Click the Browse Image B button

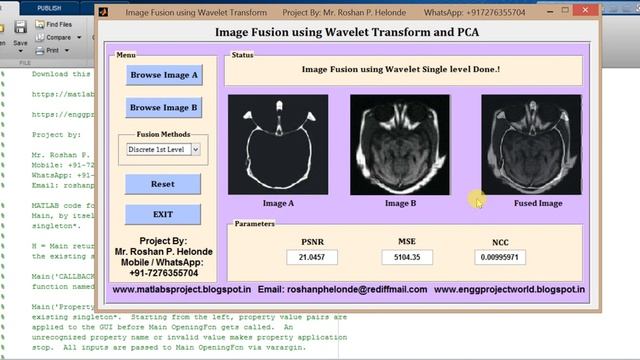pos(164,108)
